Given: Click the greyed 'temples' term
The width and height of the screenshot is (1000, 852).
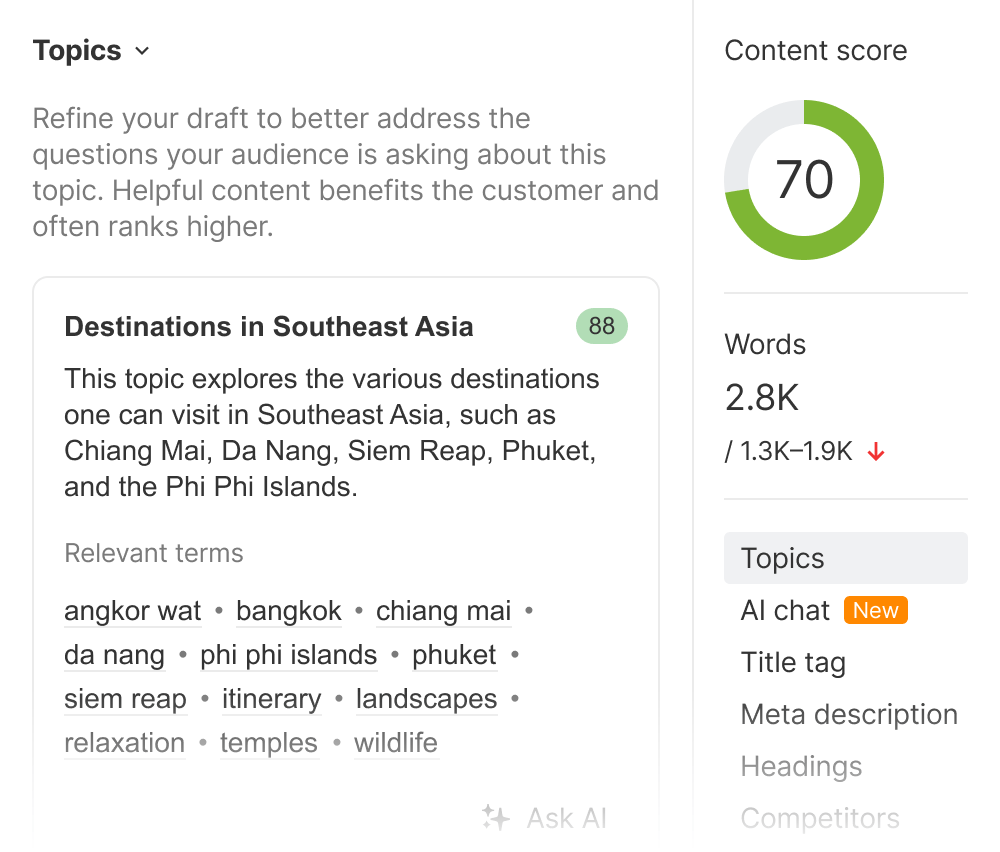Looking at the screenshot, I should click(x=269, y=743).
